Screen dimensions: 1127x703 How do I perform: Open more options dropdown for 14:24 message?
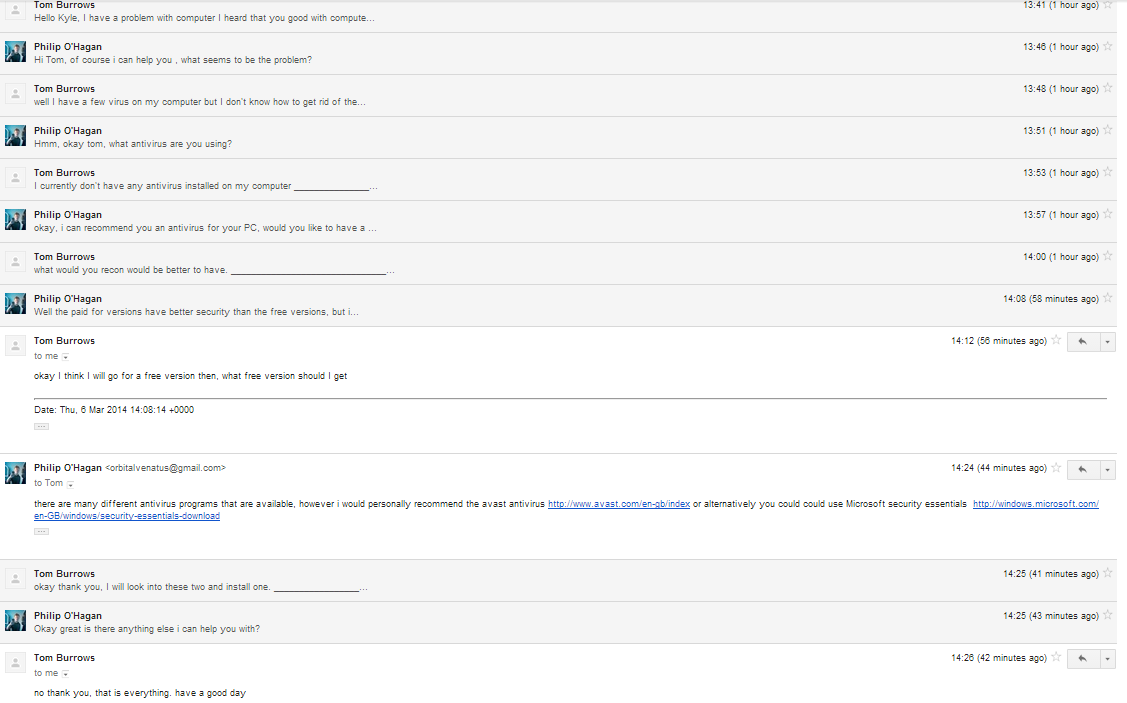pyautogui.click(x=1107, y=469)
